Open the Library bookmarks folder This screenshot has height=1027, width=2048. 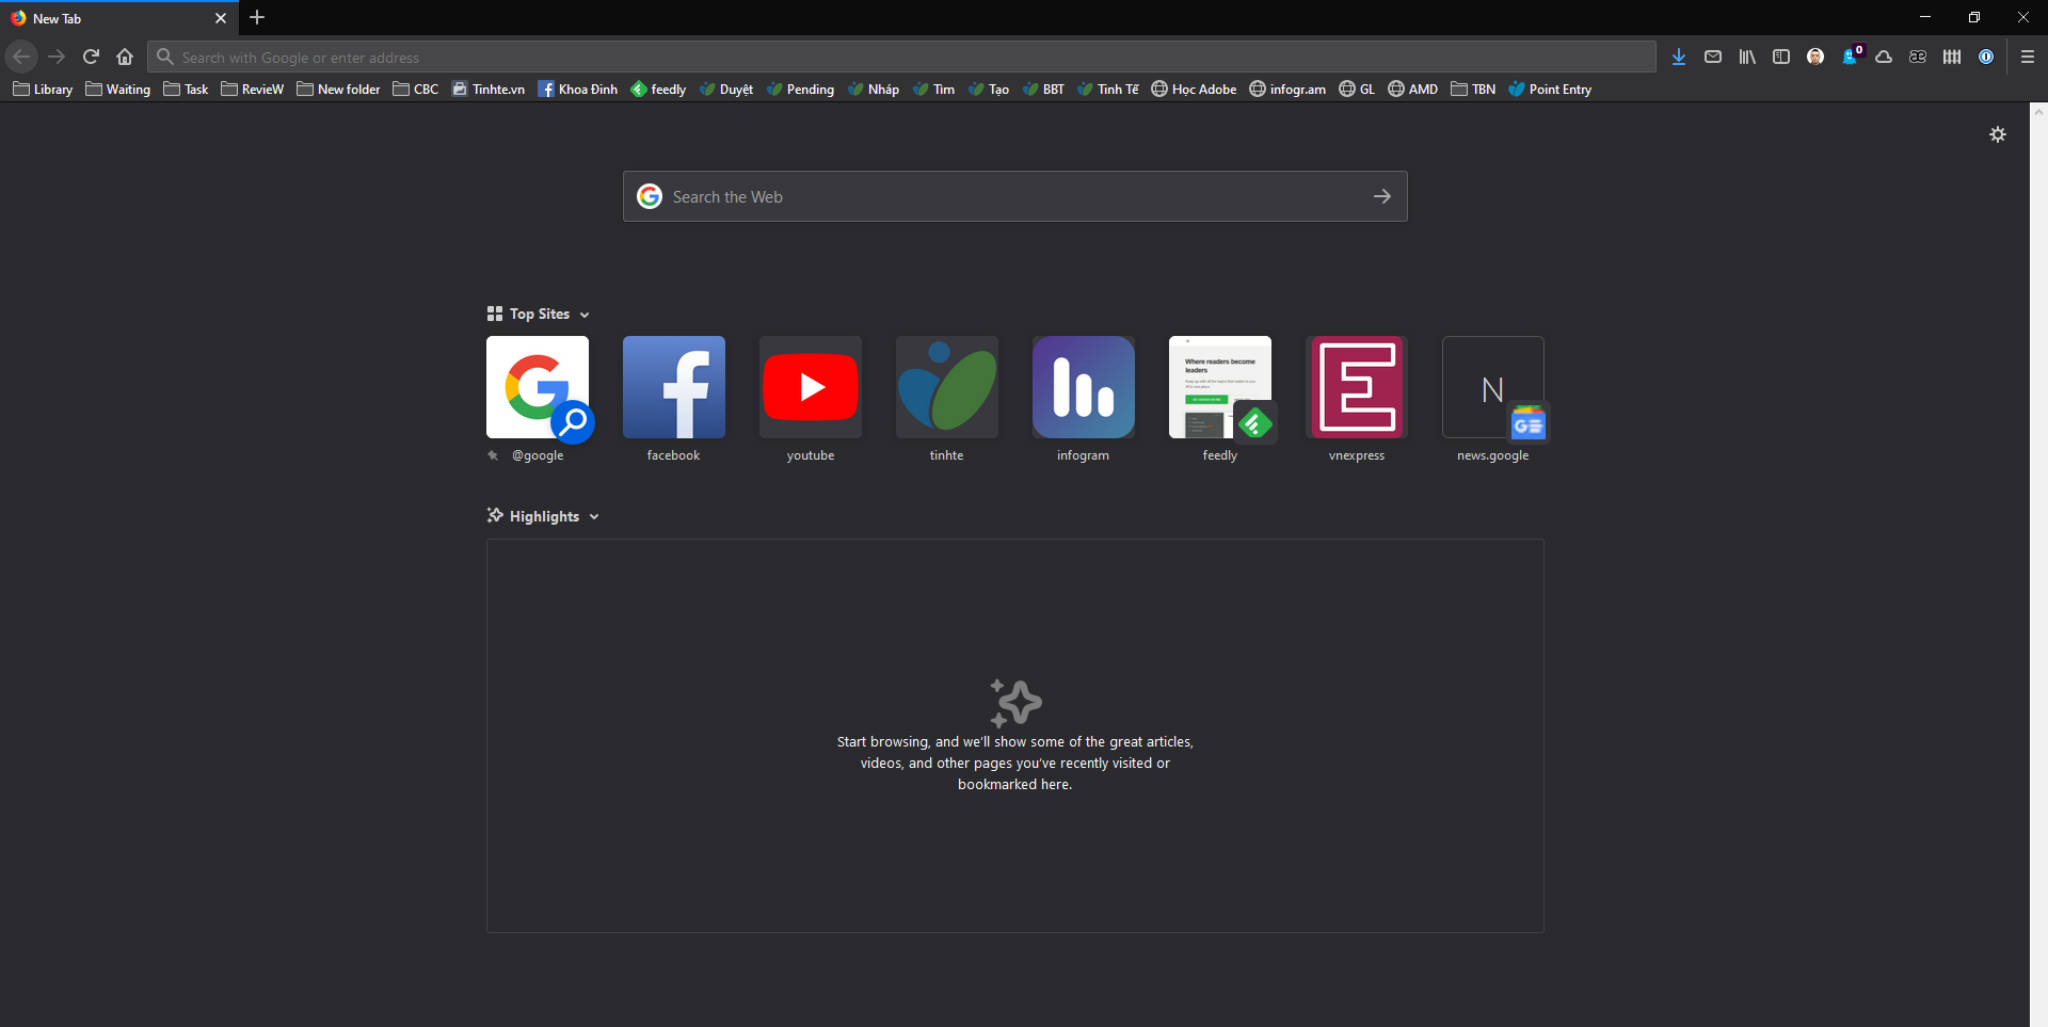[x=43, y=89]
